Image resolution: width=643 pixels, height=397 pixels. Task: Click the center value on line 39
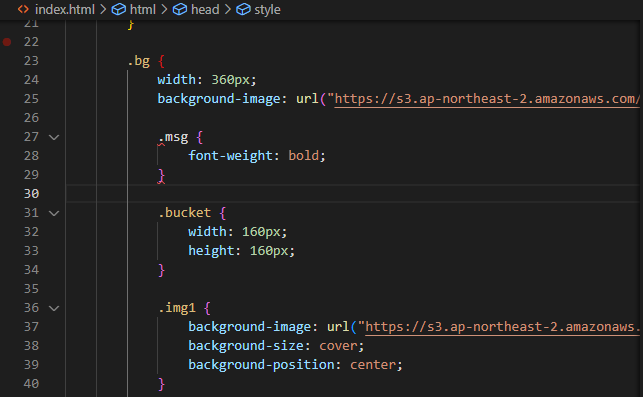click(x=373, y=365)
